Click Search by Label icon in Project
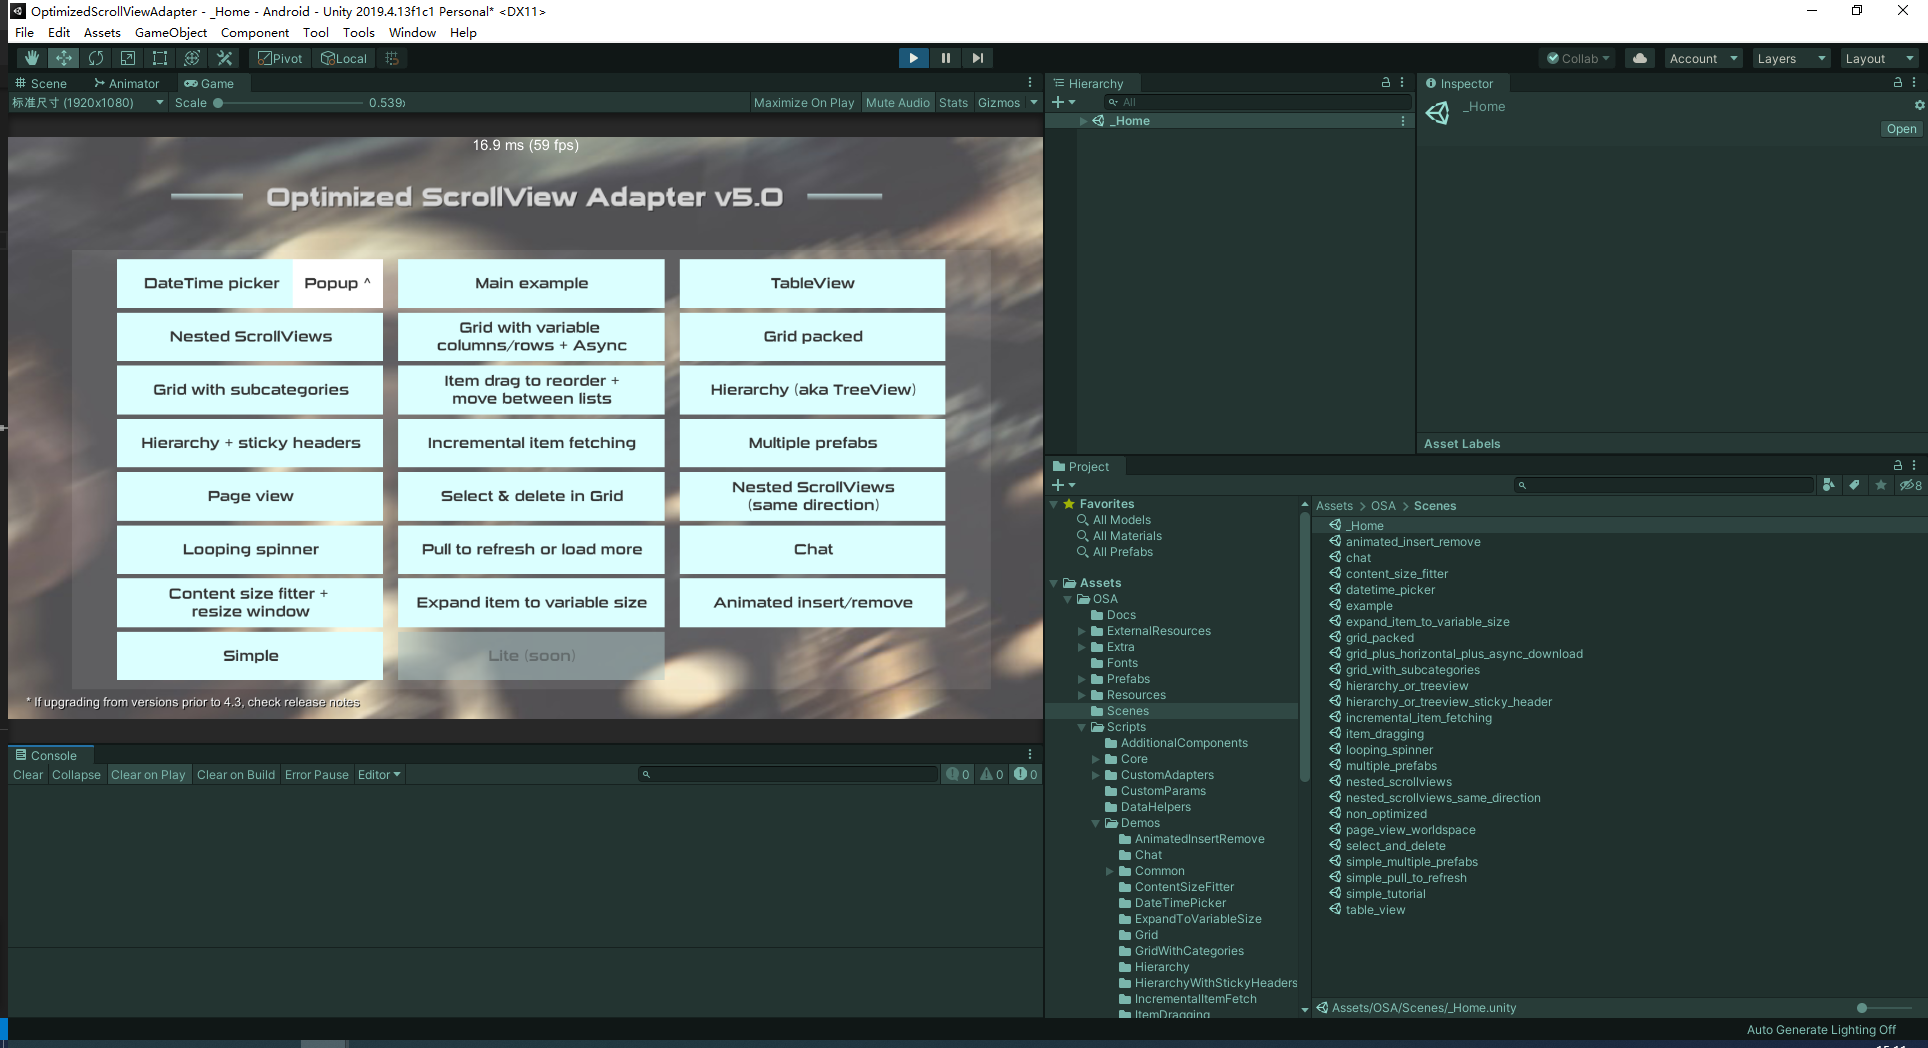 (1855, 485)
